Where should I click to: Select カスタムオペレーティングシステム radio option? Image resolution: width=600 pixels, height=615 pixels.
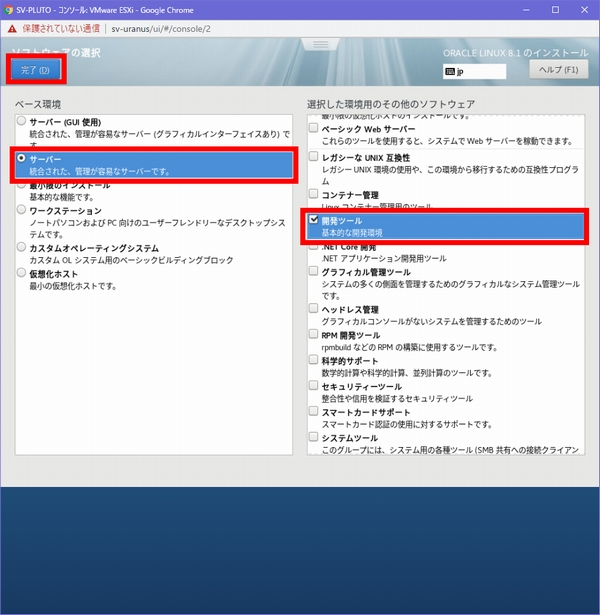point(22,247)
